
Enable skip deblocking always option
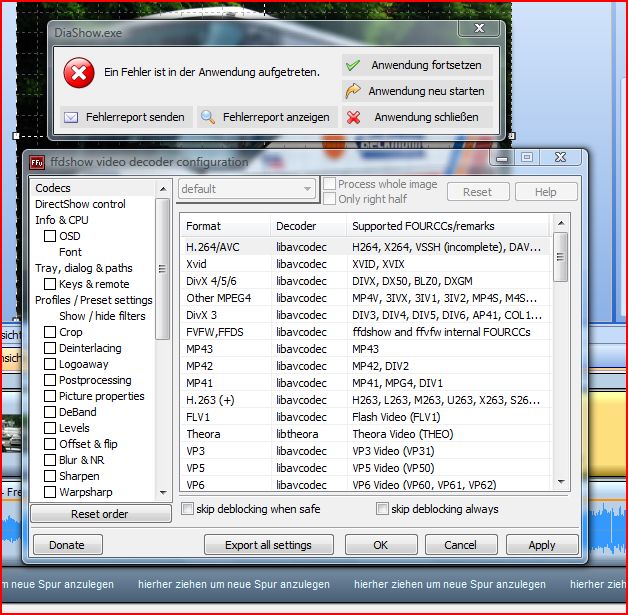[x=381, y=509]
